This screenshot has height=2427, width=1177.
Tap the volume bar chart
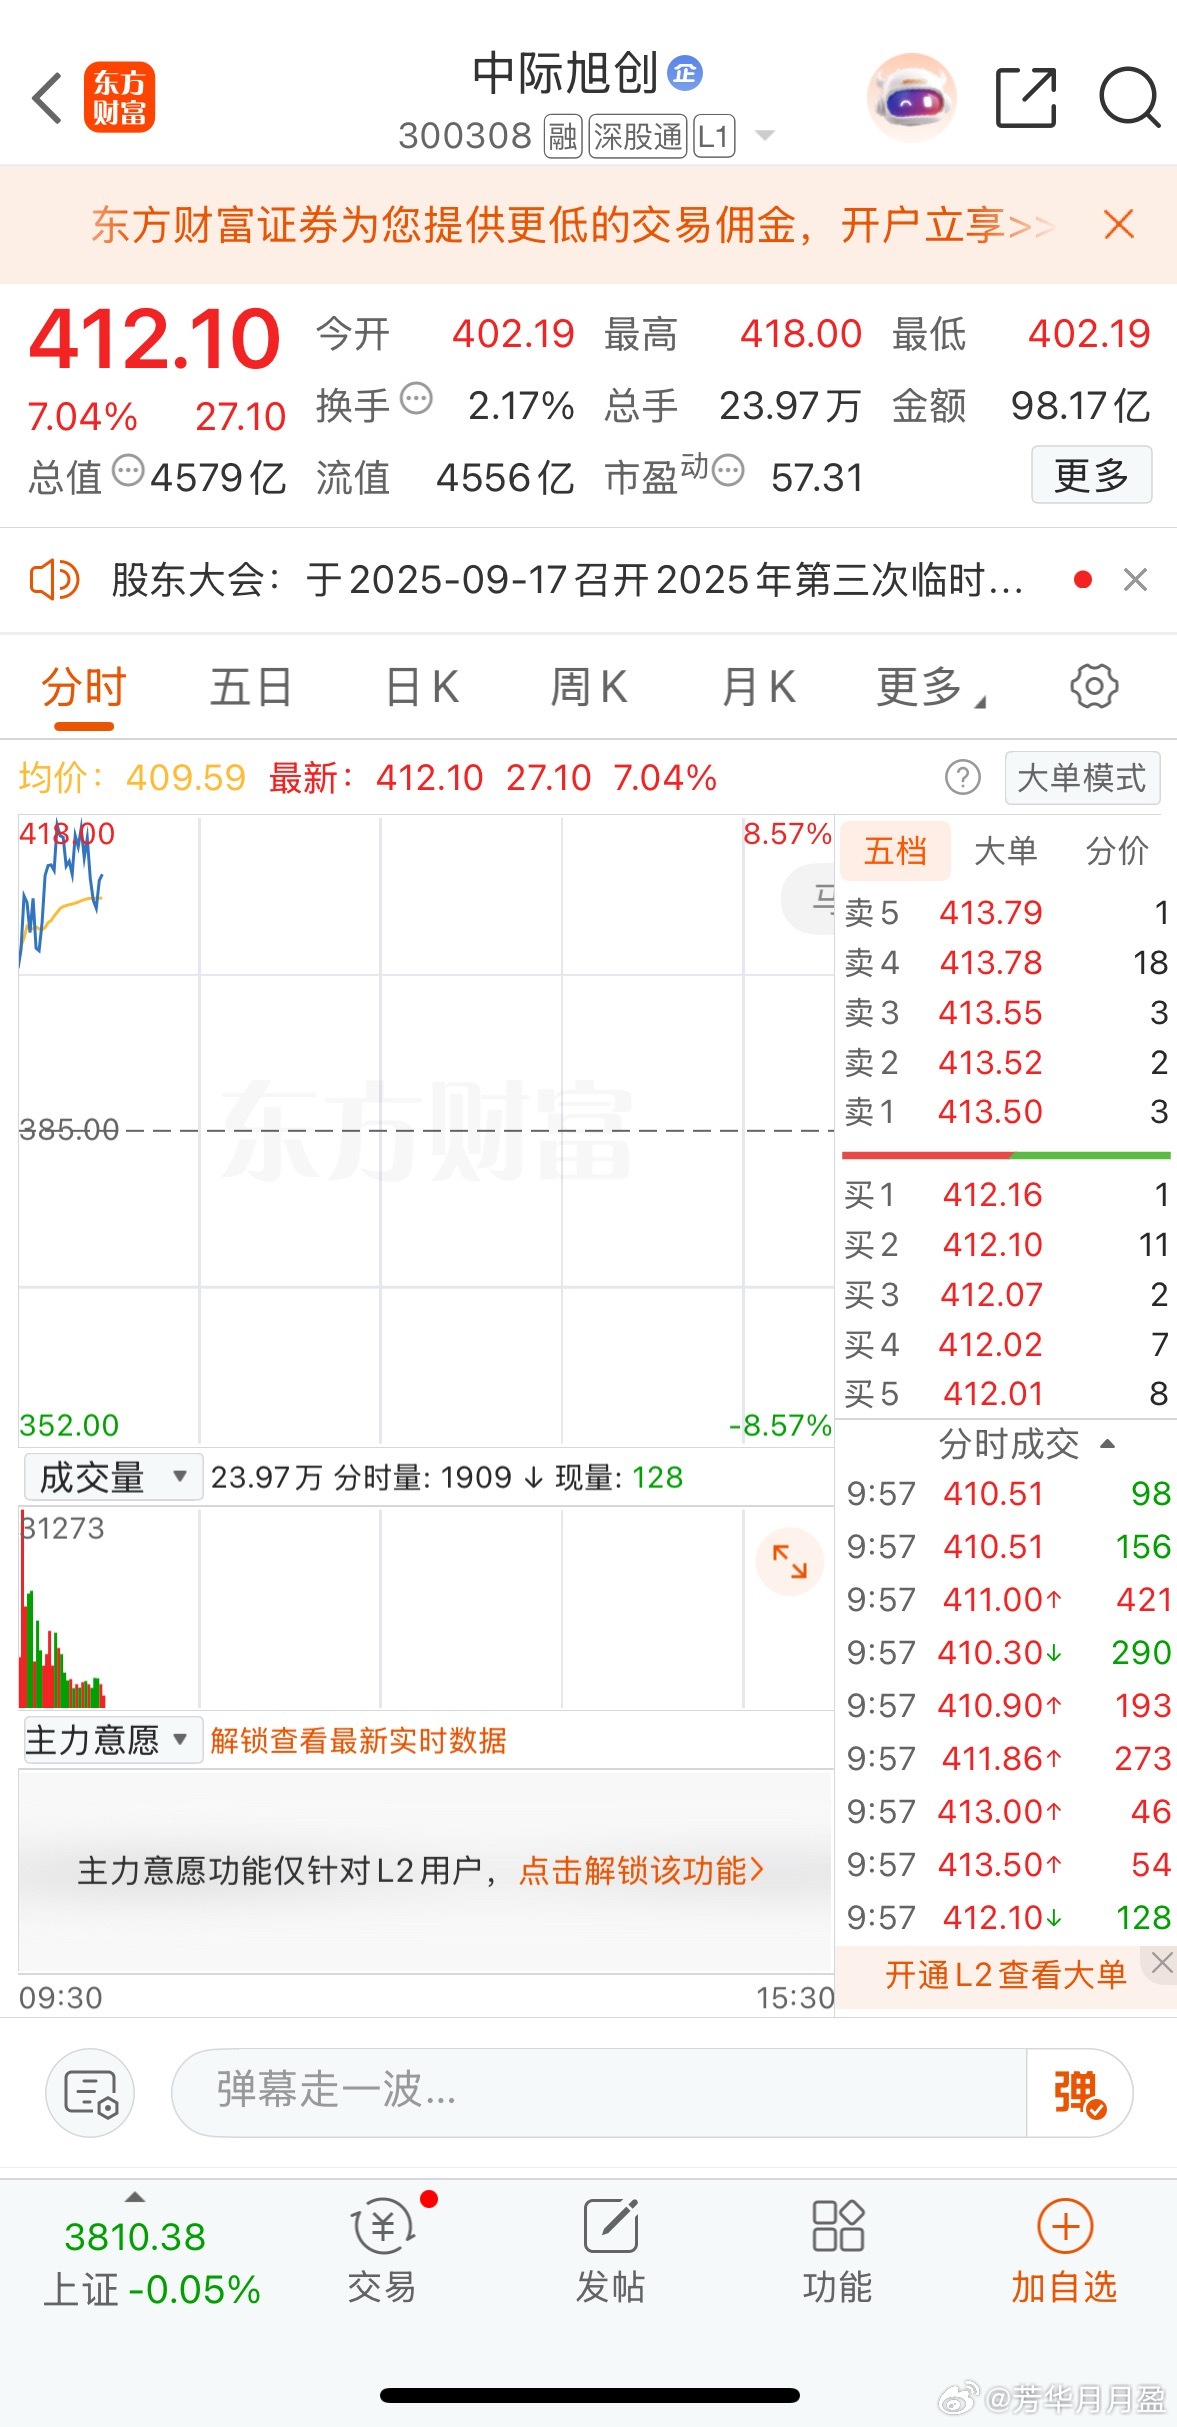[426, 1608]
